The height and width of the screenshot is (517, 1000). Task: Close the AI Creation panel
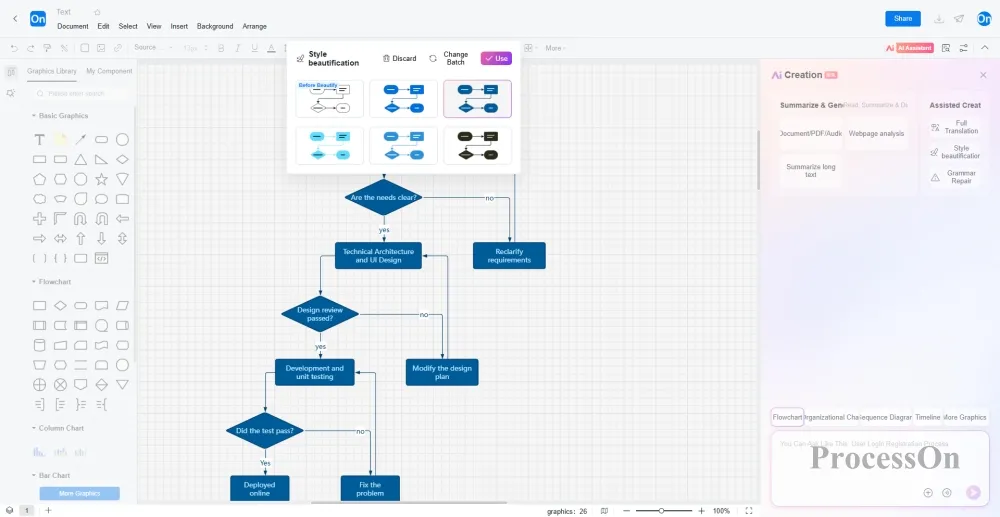pos(982,75)
